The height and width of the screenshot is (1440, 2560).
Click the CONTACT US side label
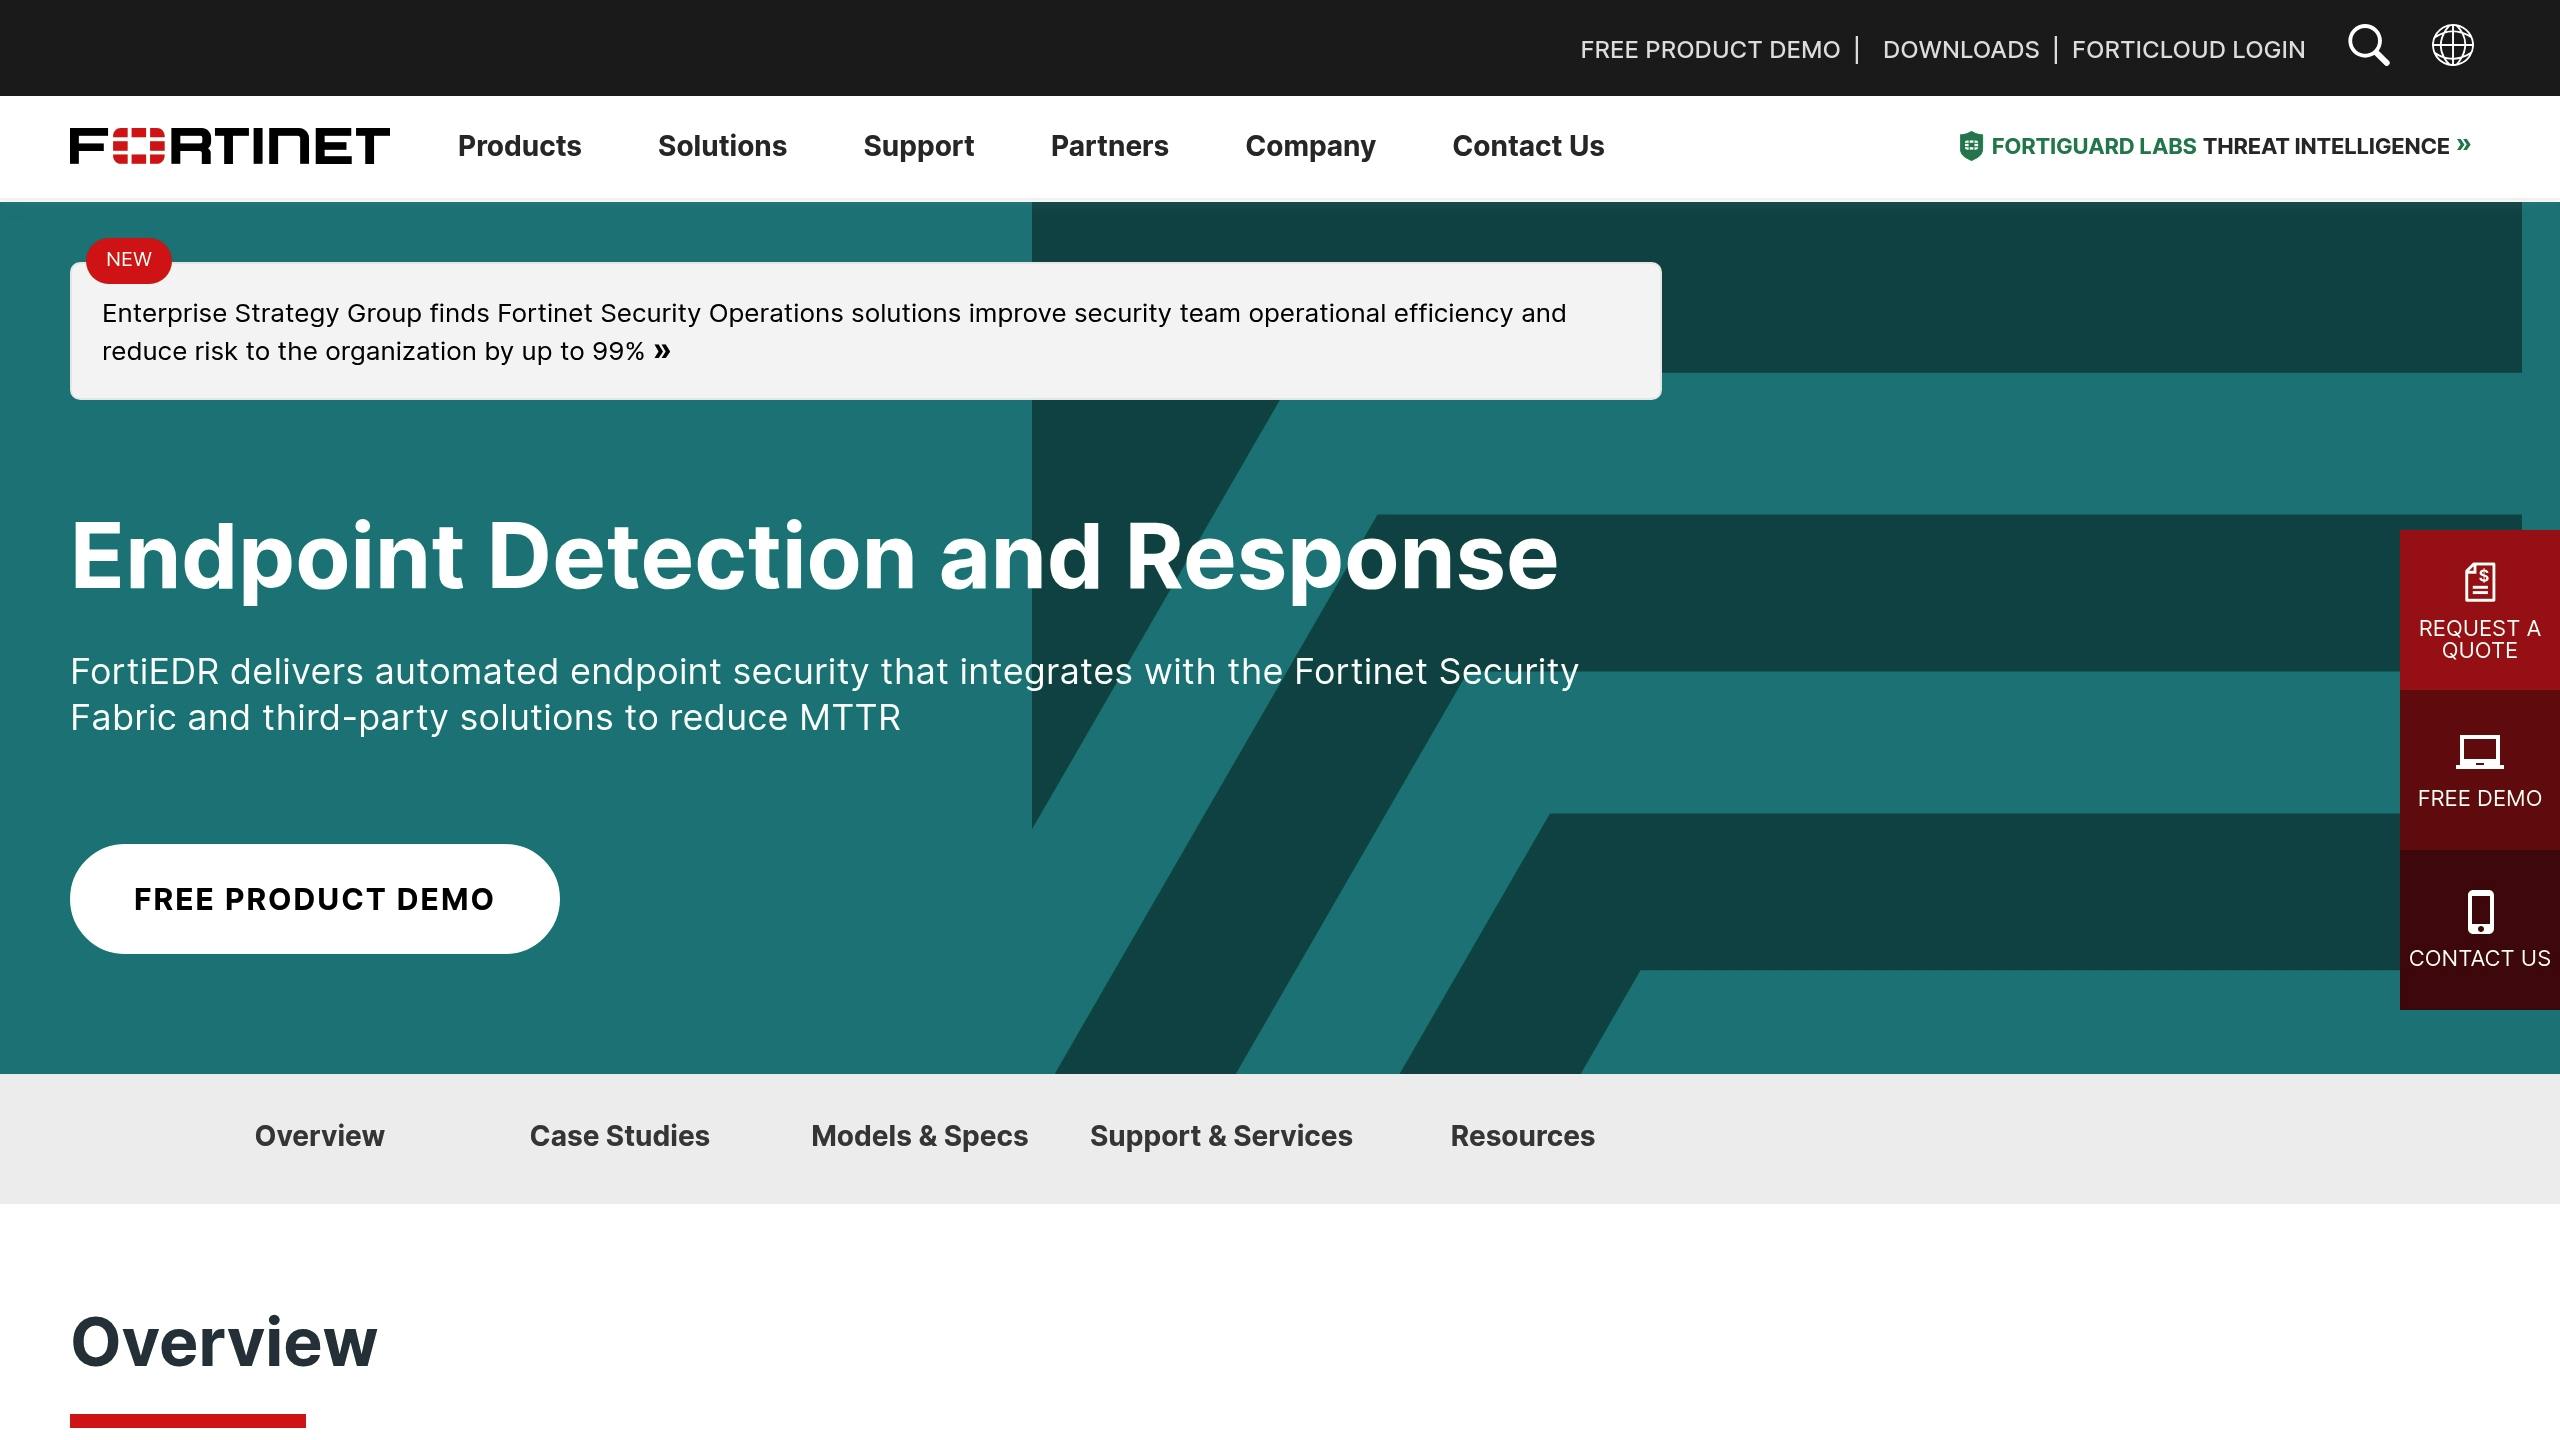click(x=2480, y=958)
